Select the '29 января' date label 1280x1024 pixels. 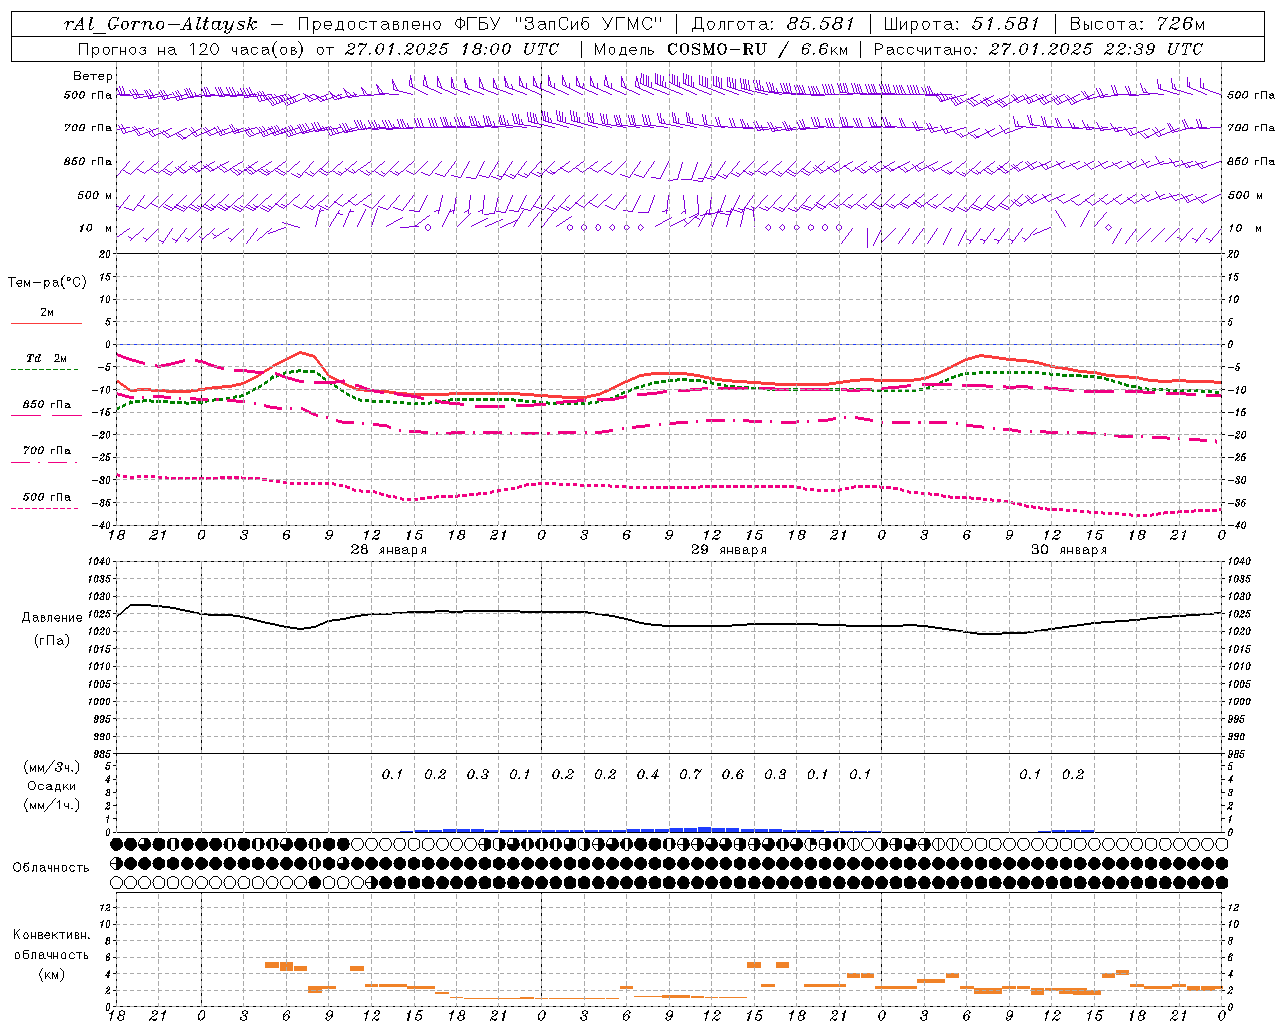point(729,550)
